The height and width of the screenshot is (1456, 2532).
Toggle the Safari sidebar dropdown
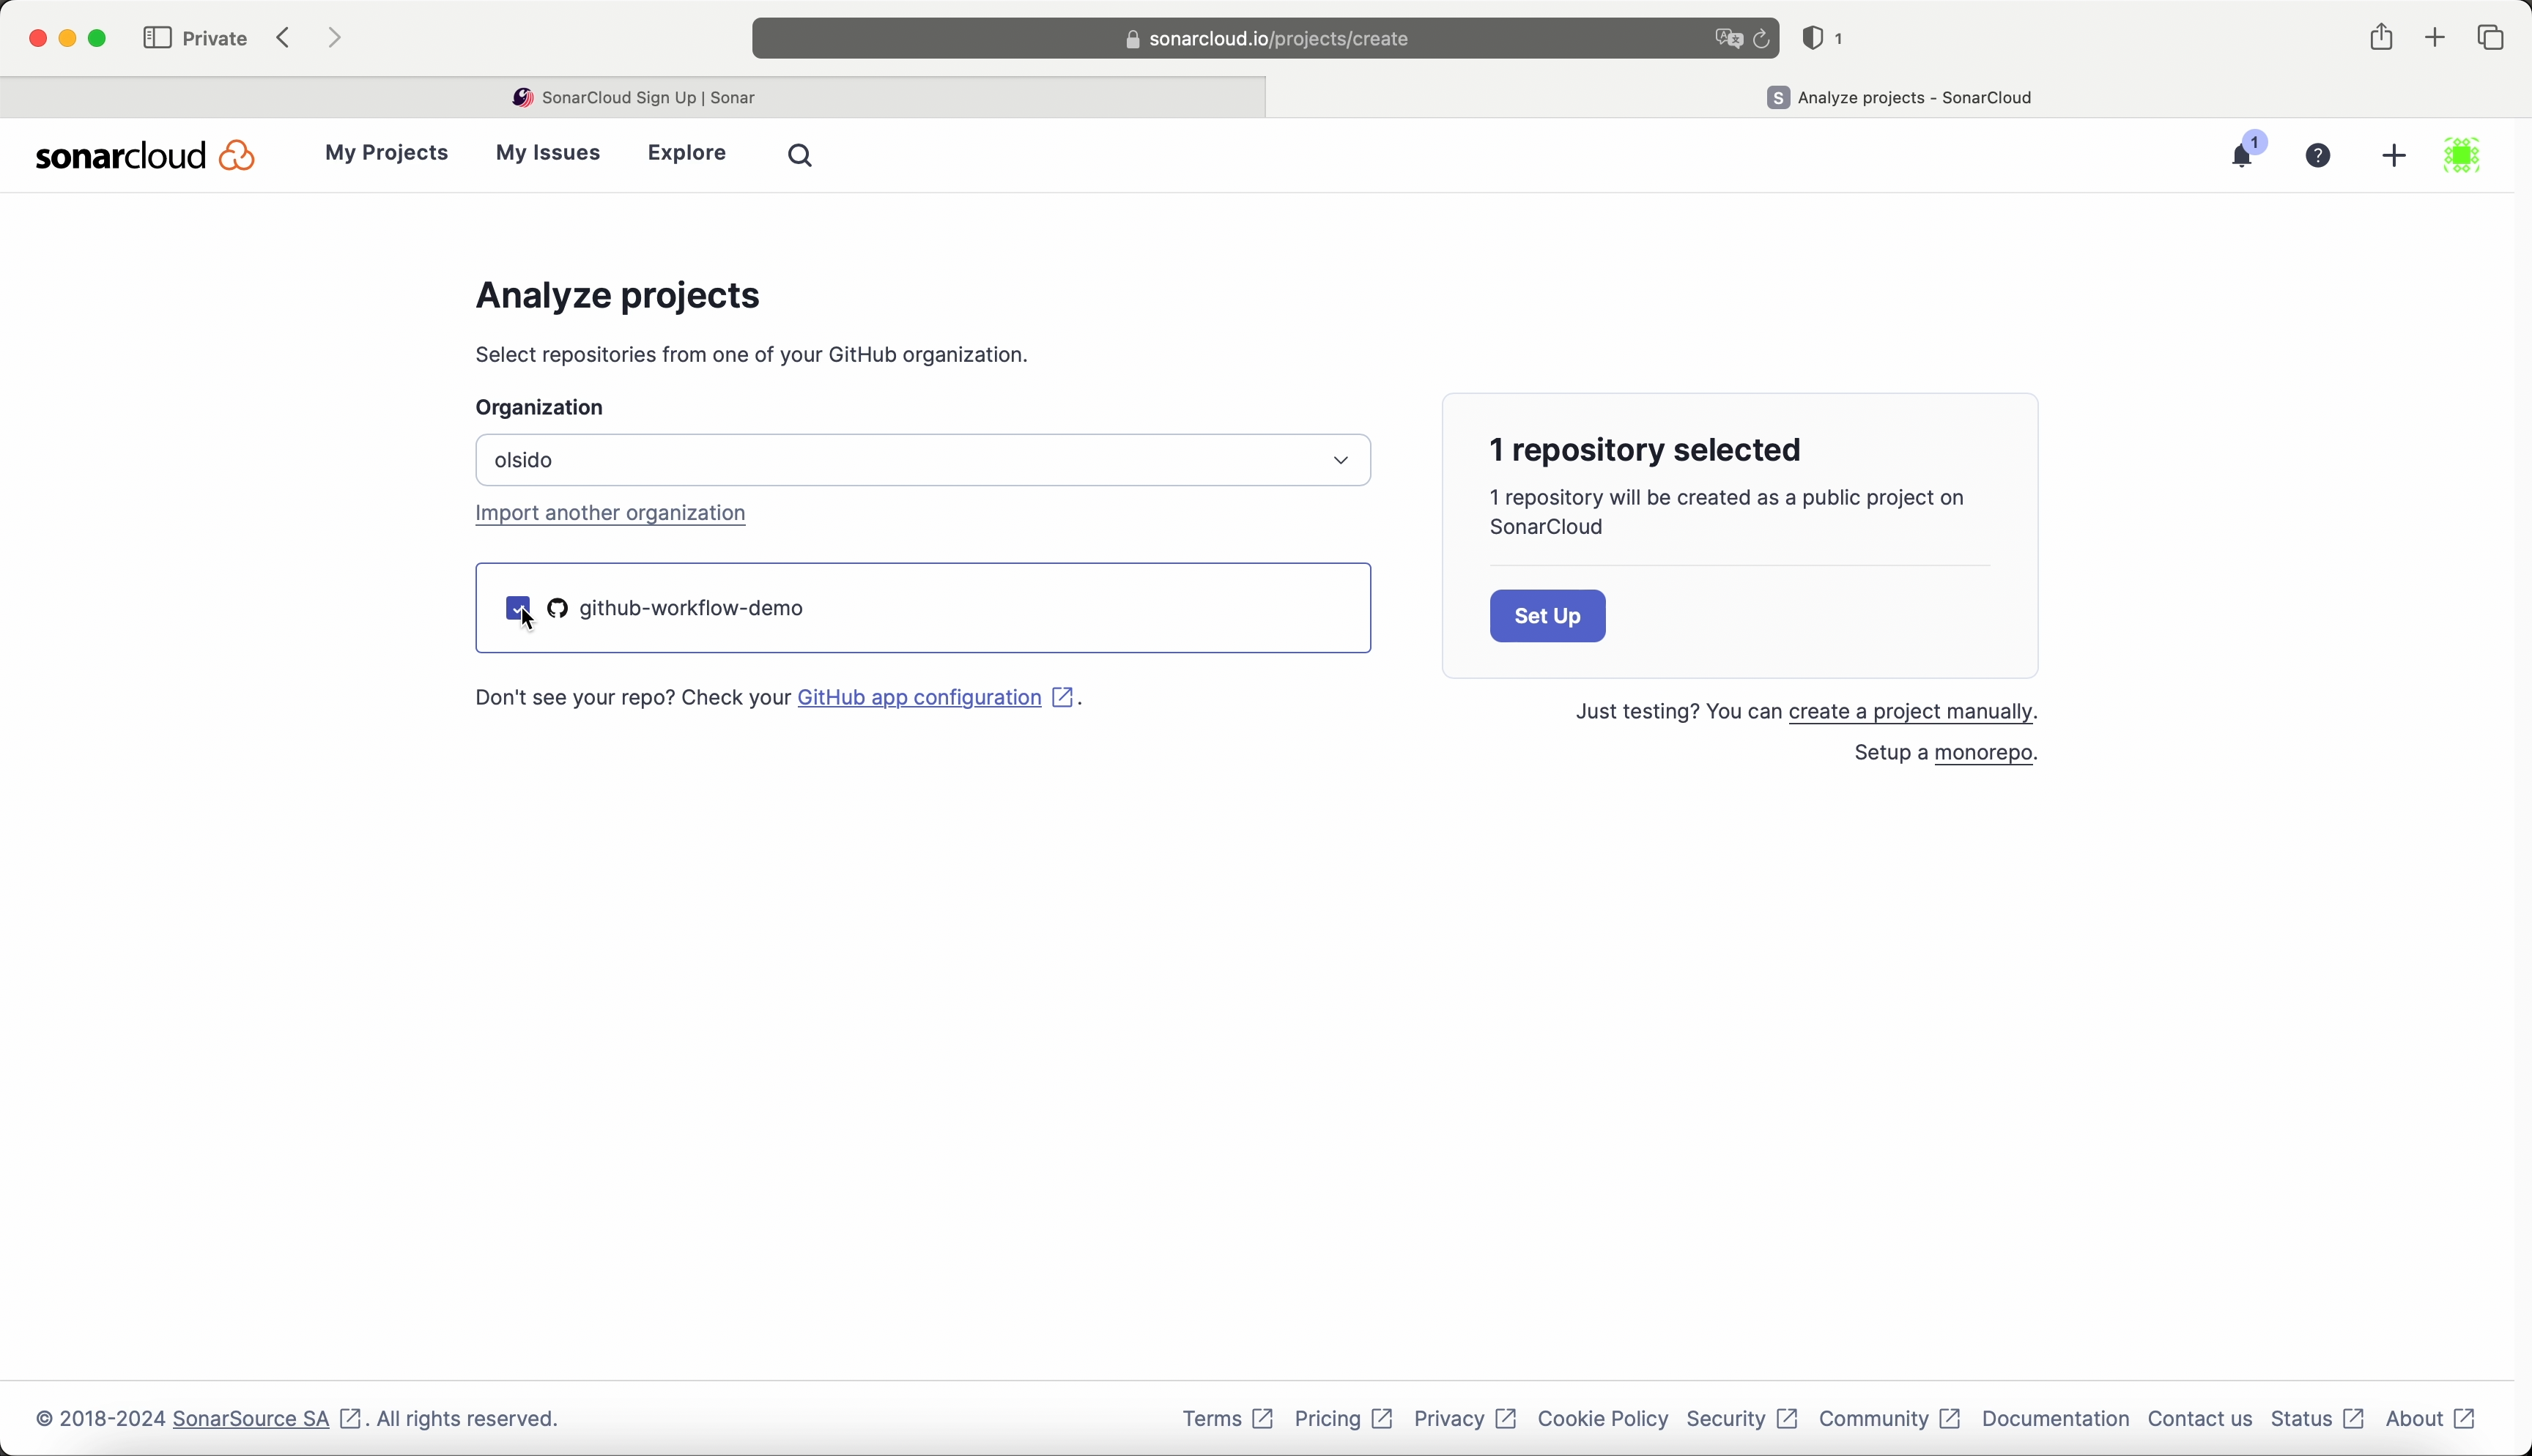click(x=157, y=38)
